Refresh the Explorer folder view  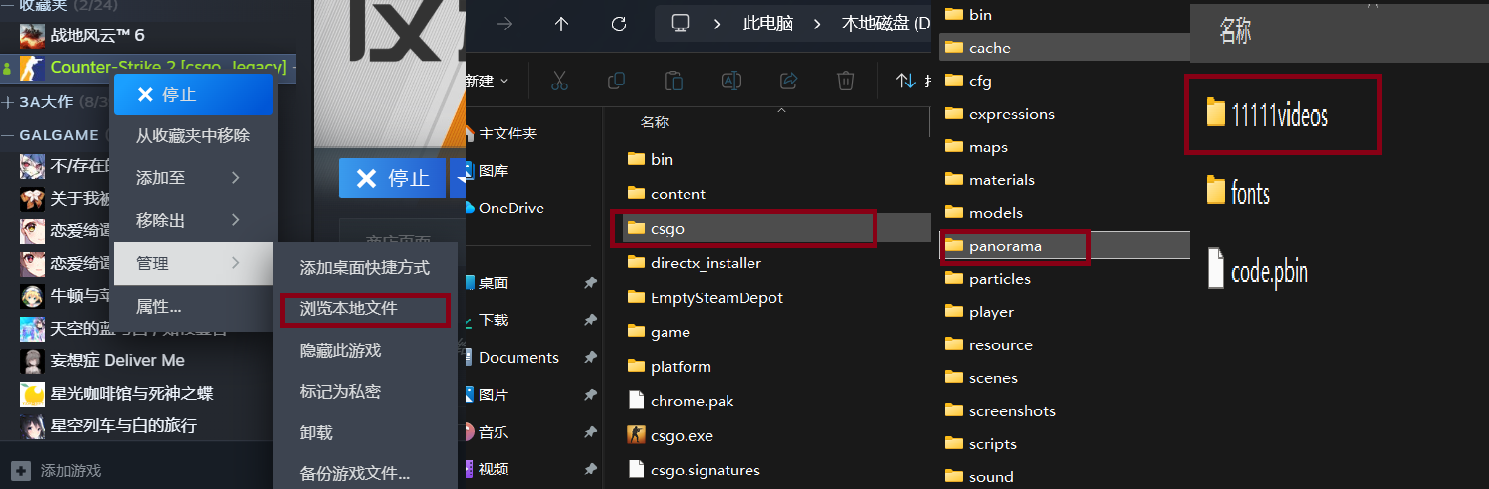pos(619,23)
